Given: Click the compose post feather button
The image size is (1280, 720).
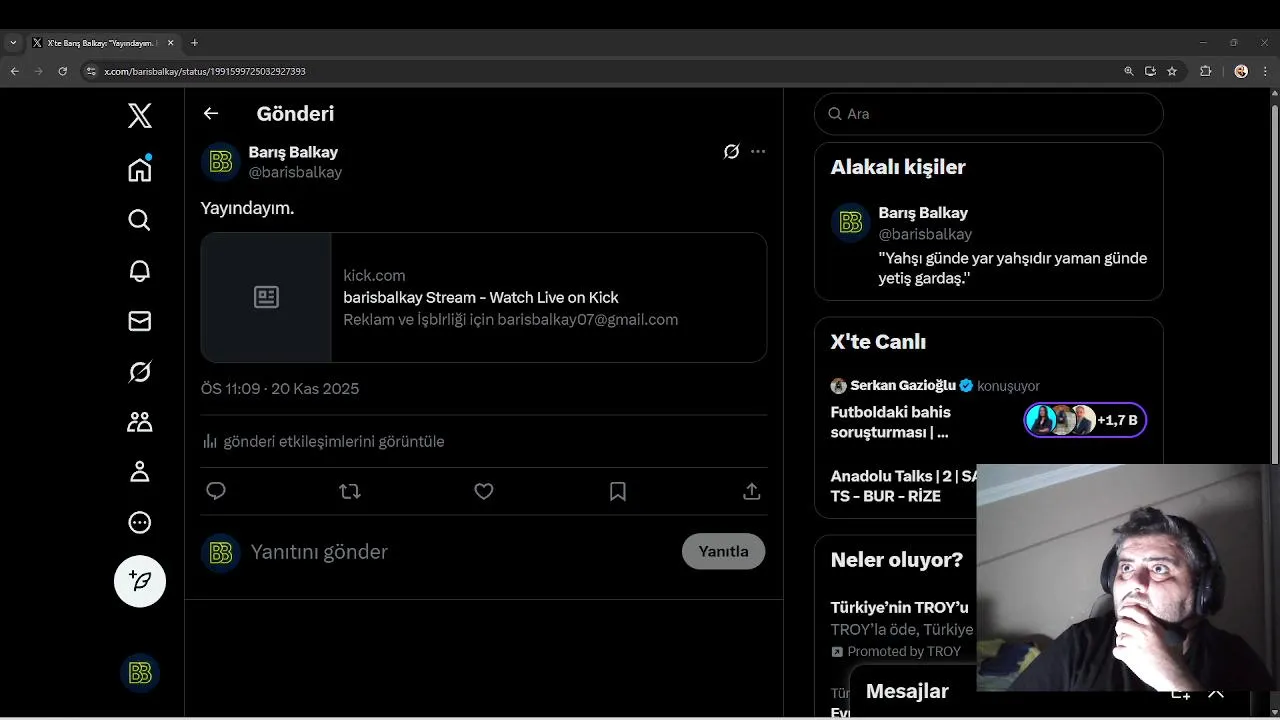Looking at the screenshot, I should [x=140, y=581].
